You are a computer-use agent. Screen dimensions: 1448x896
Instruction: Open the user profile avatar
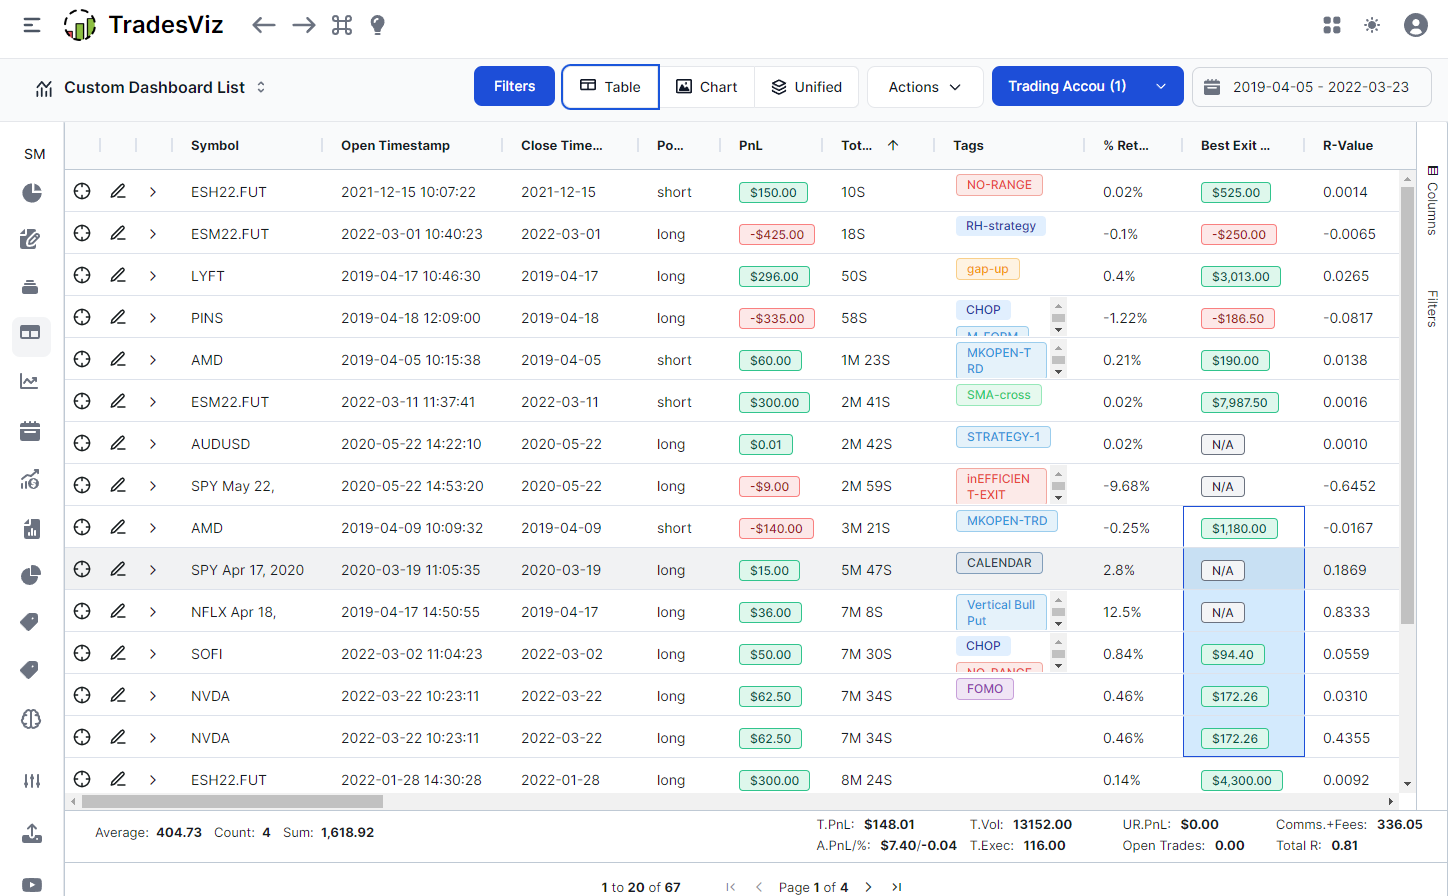click(1415, 25)
